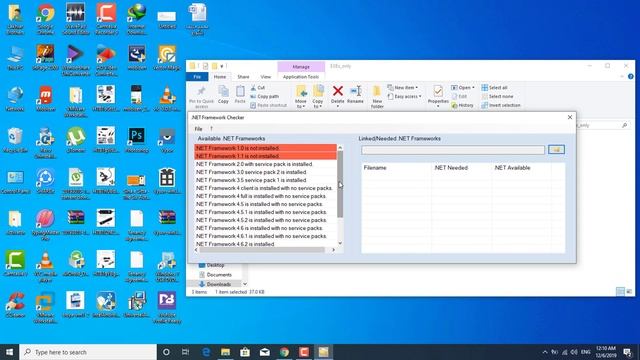The width and height of the screenshot is (640, 360).
Task: Open Task View on taskbar
Action: 185,352
